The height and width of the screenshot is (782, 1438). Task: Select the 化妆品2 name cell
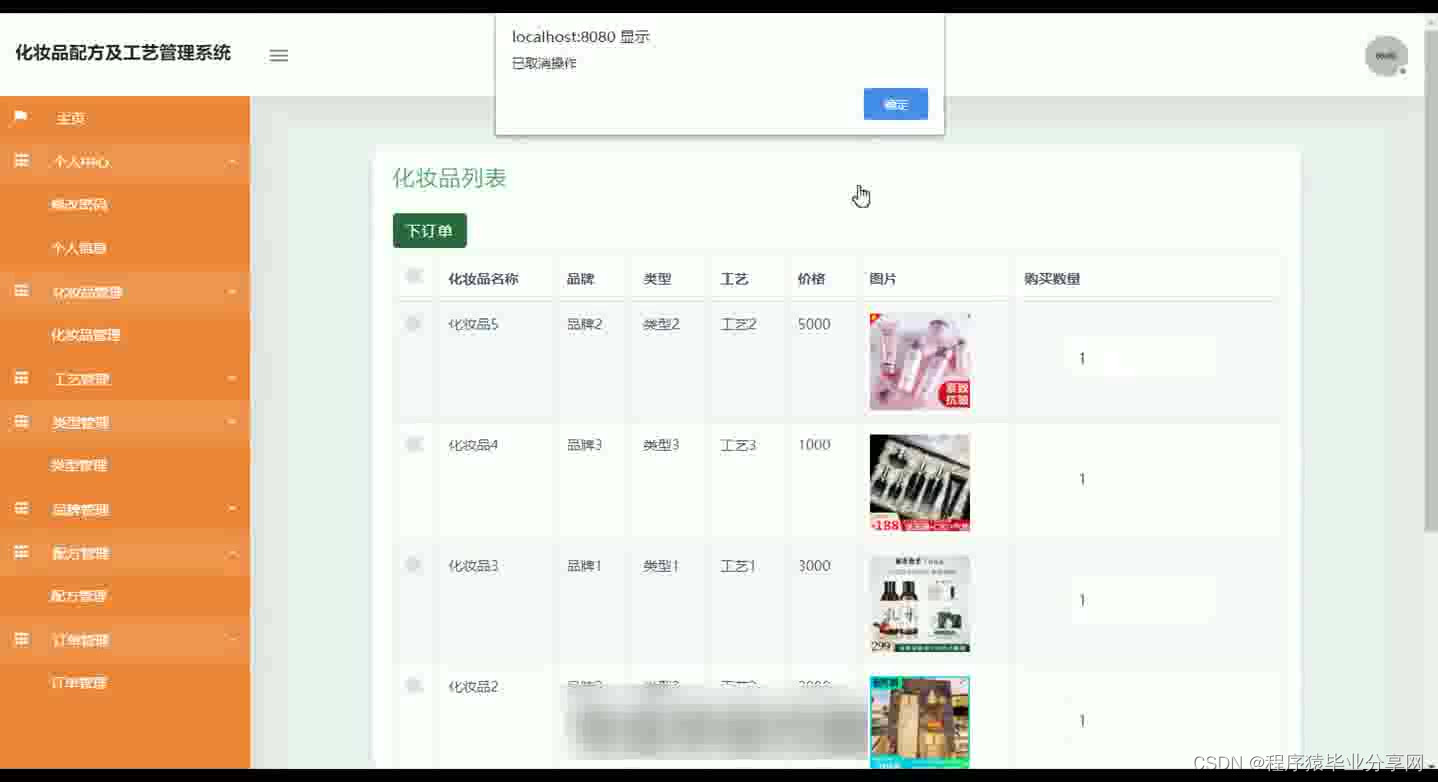(x=473, y=687)
